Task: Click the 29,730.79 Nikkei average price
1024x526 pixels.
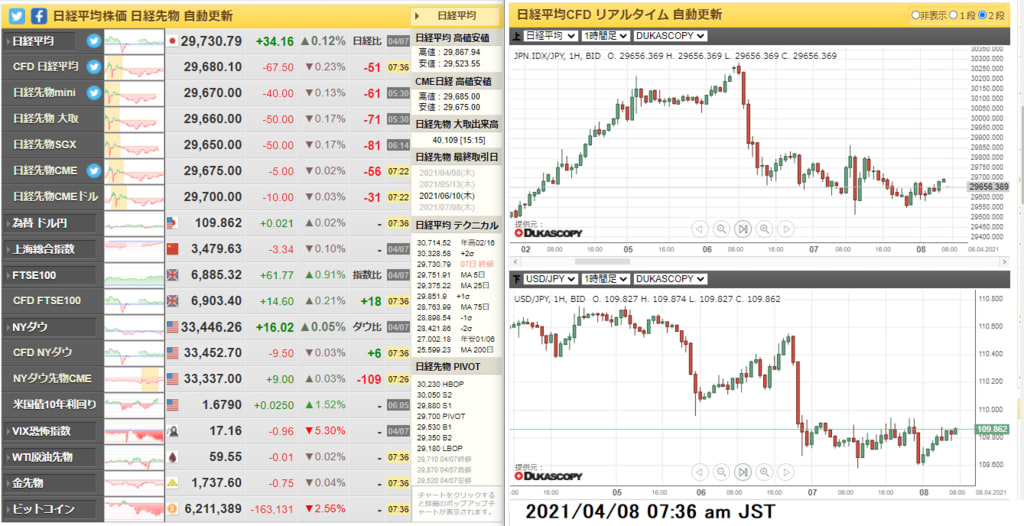Action: point(212,41)
